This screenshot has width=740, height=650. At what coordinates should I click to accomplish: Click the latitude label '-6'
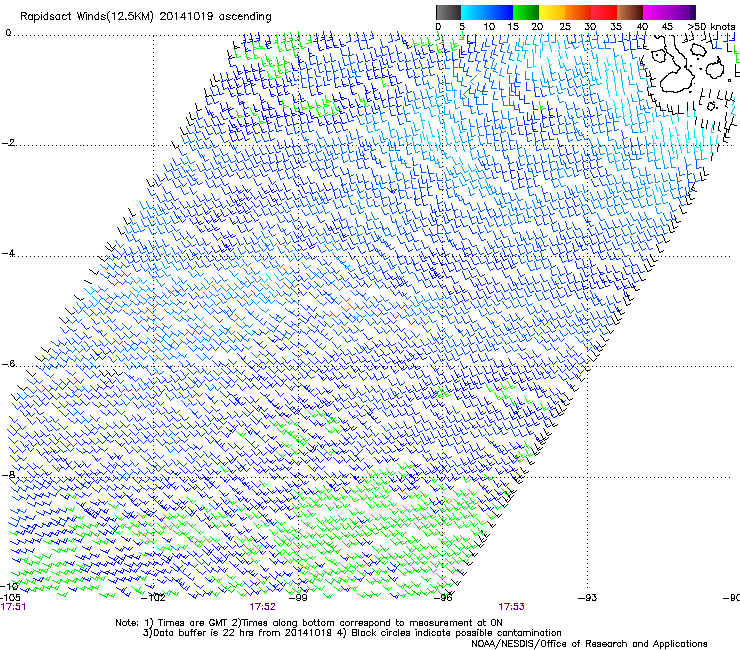(8, 364)
